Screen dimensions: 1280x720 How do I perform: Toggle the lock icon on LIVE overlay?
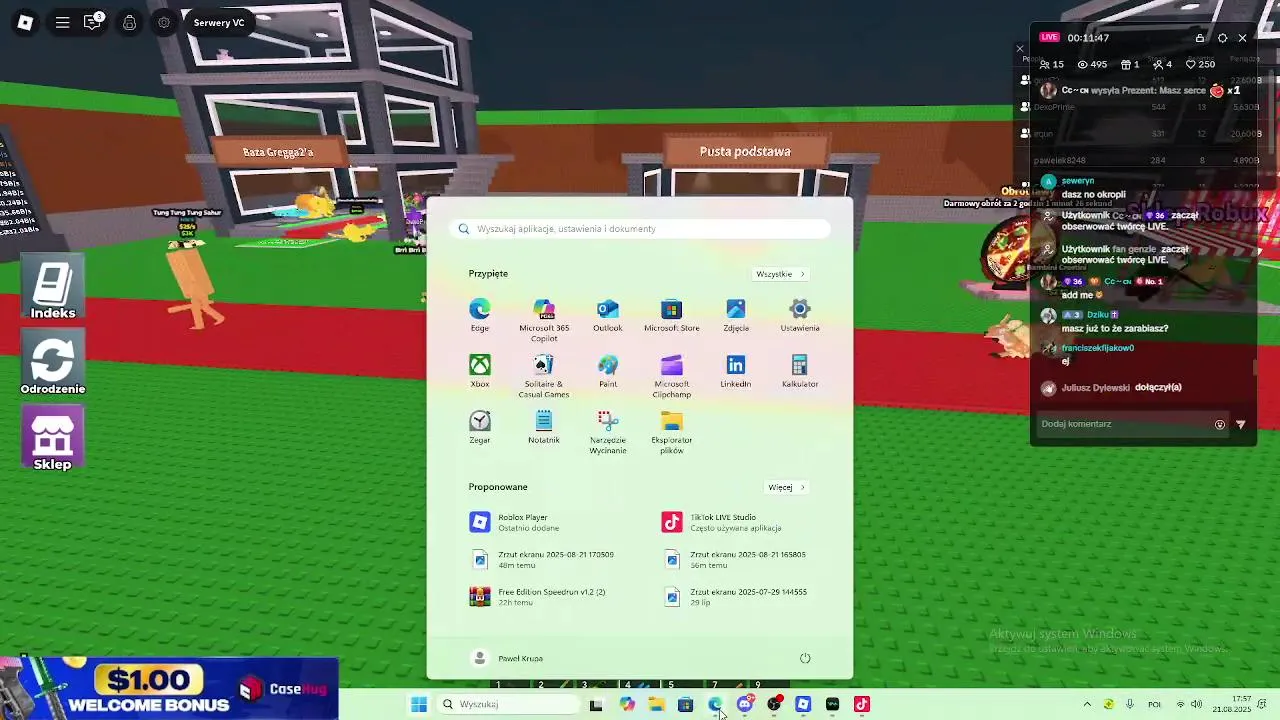[x=1200, y=38]
